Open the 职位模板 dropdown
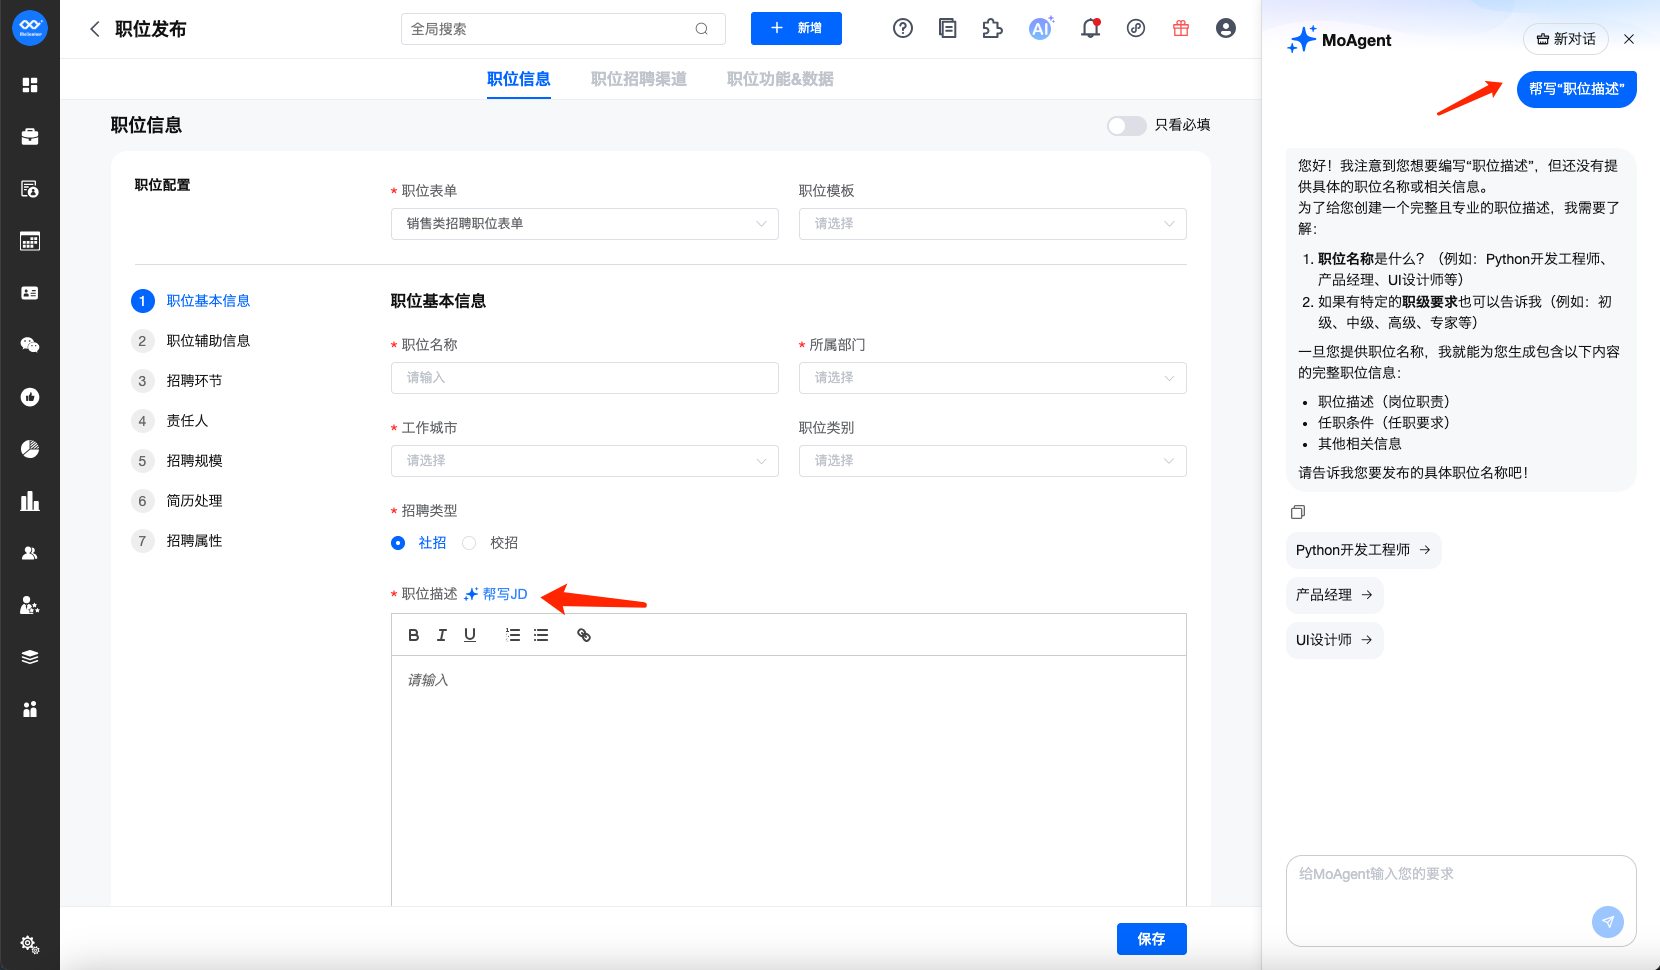The width and height of the screenshot is (1660, 970). (993, 224)
